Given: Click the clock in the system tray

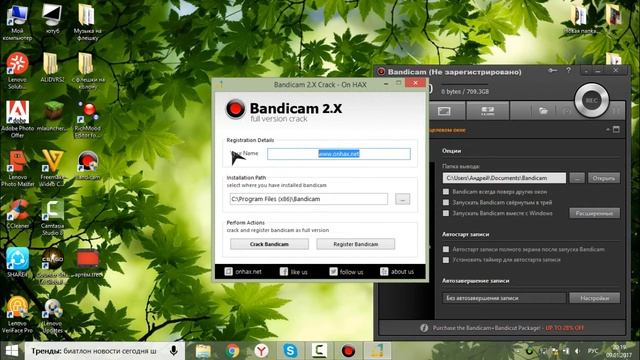Looking at the screenshot, I should (619, 351).
